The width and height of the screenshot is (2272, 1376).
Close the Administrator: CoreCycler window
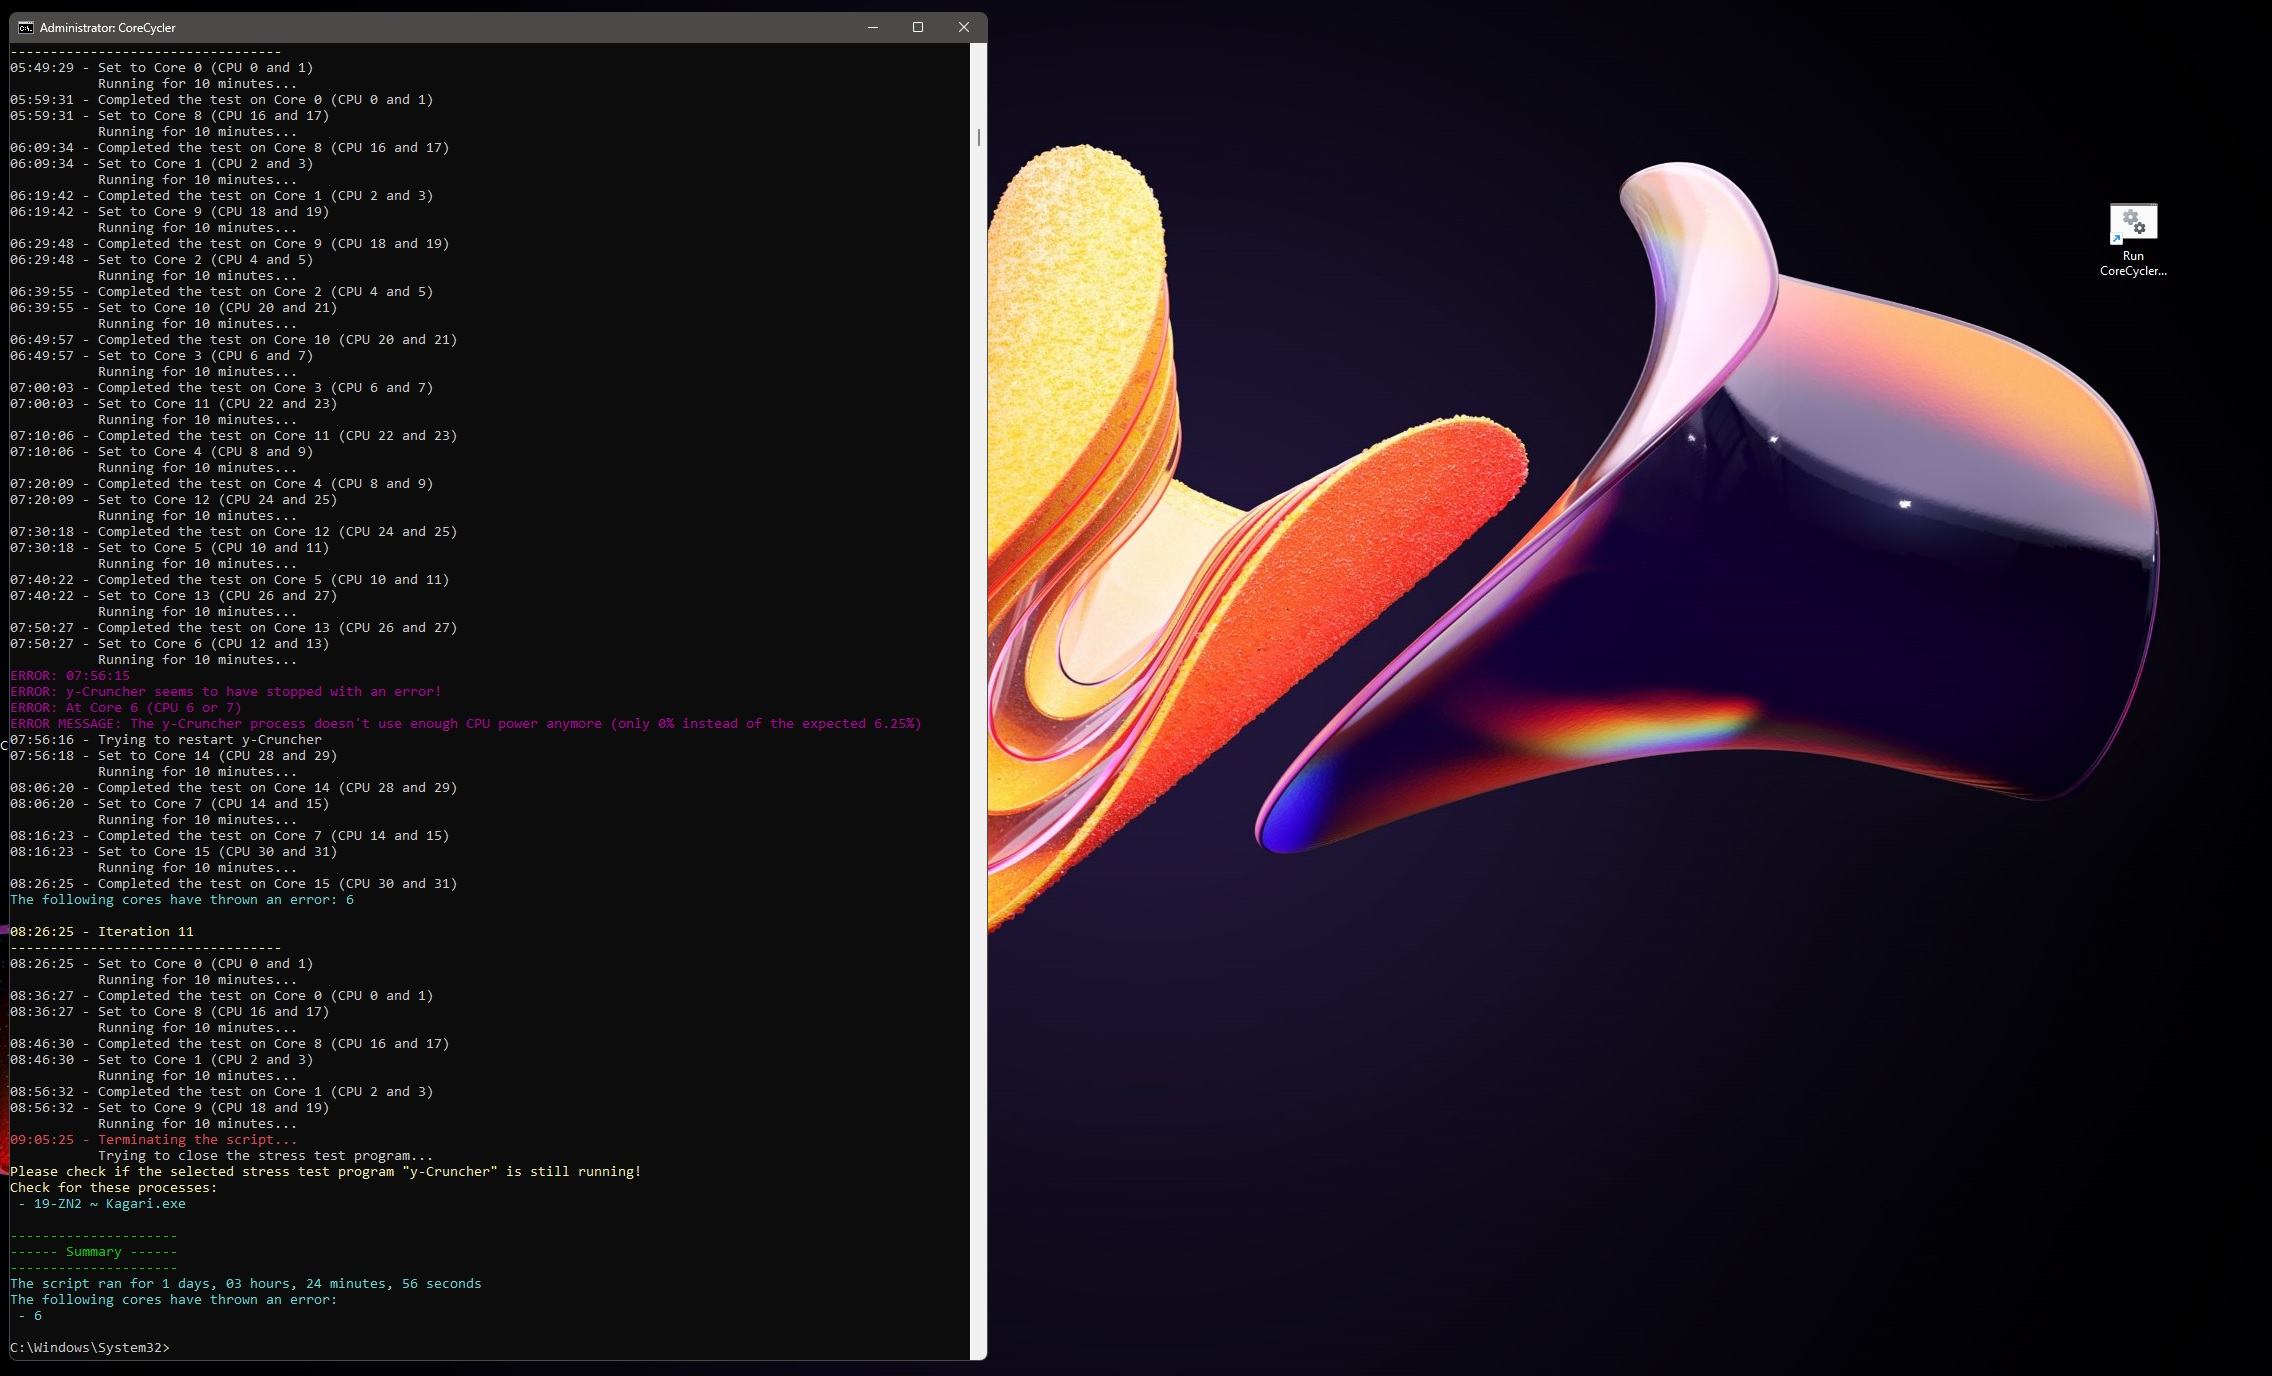point(963,27)
